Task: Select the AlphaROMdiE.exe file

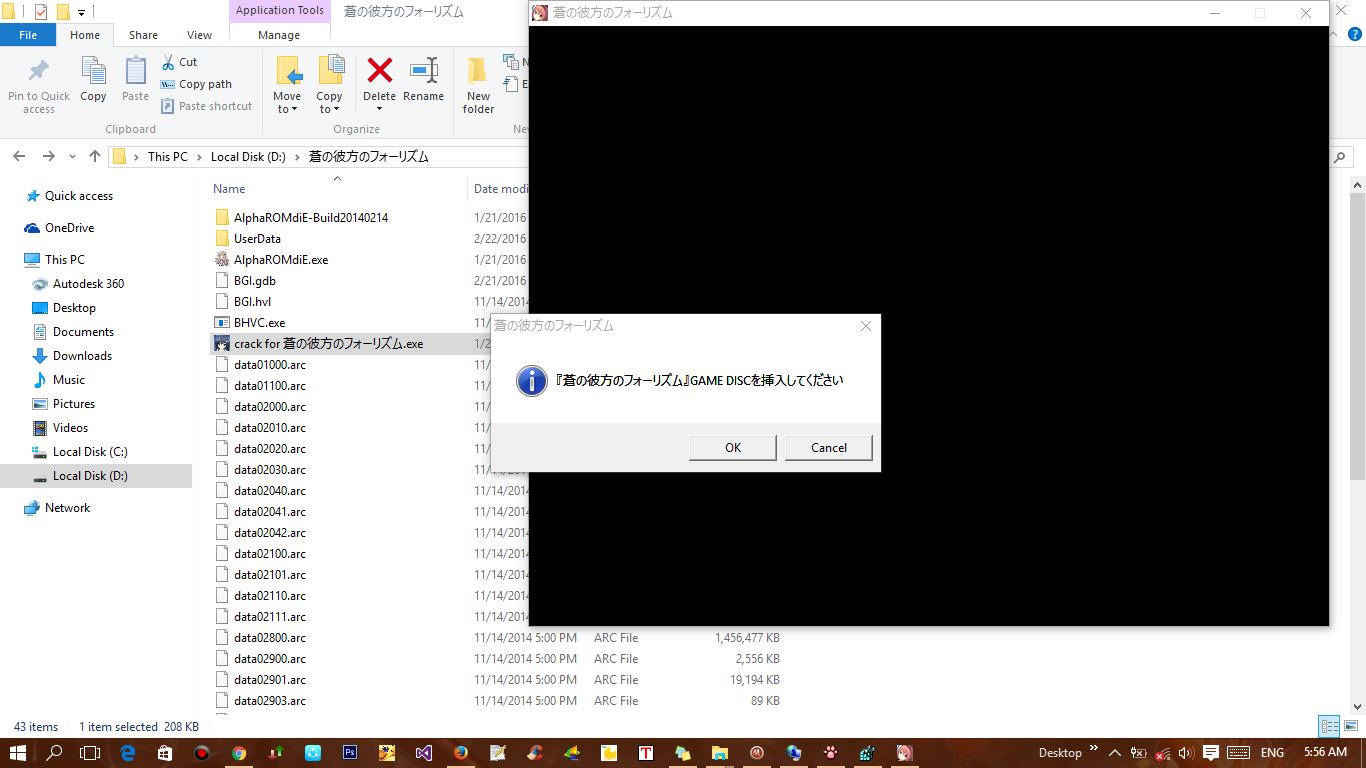Action: tap(280, 260)
